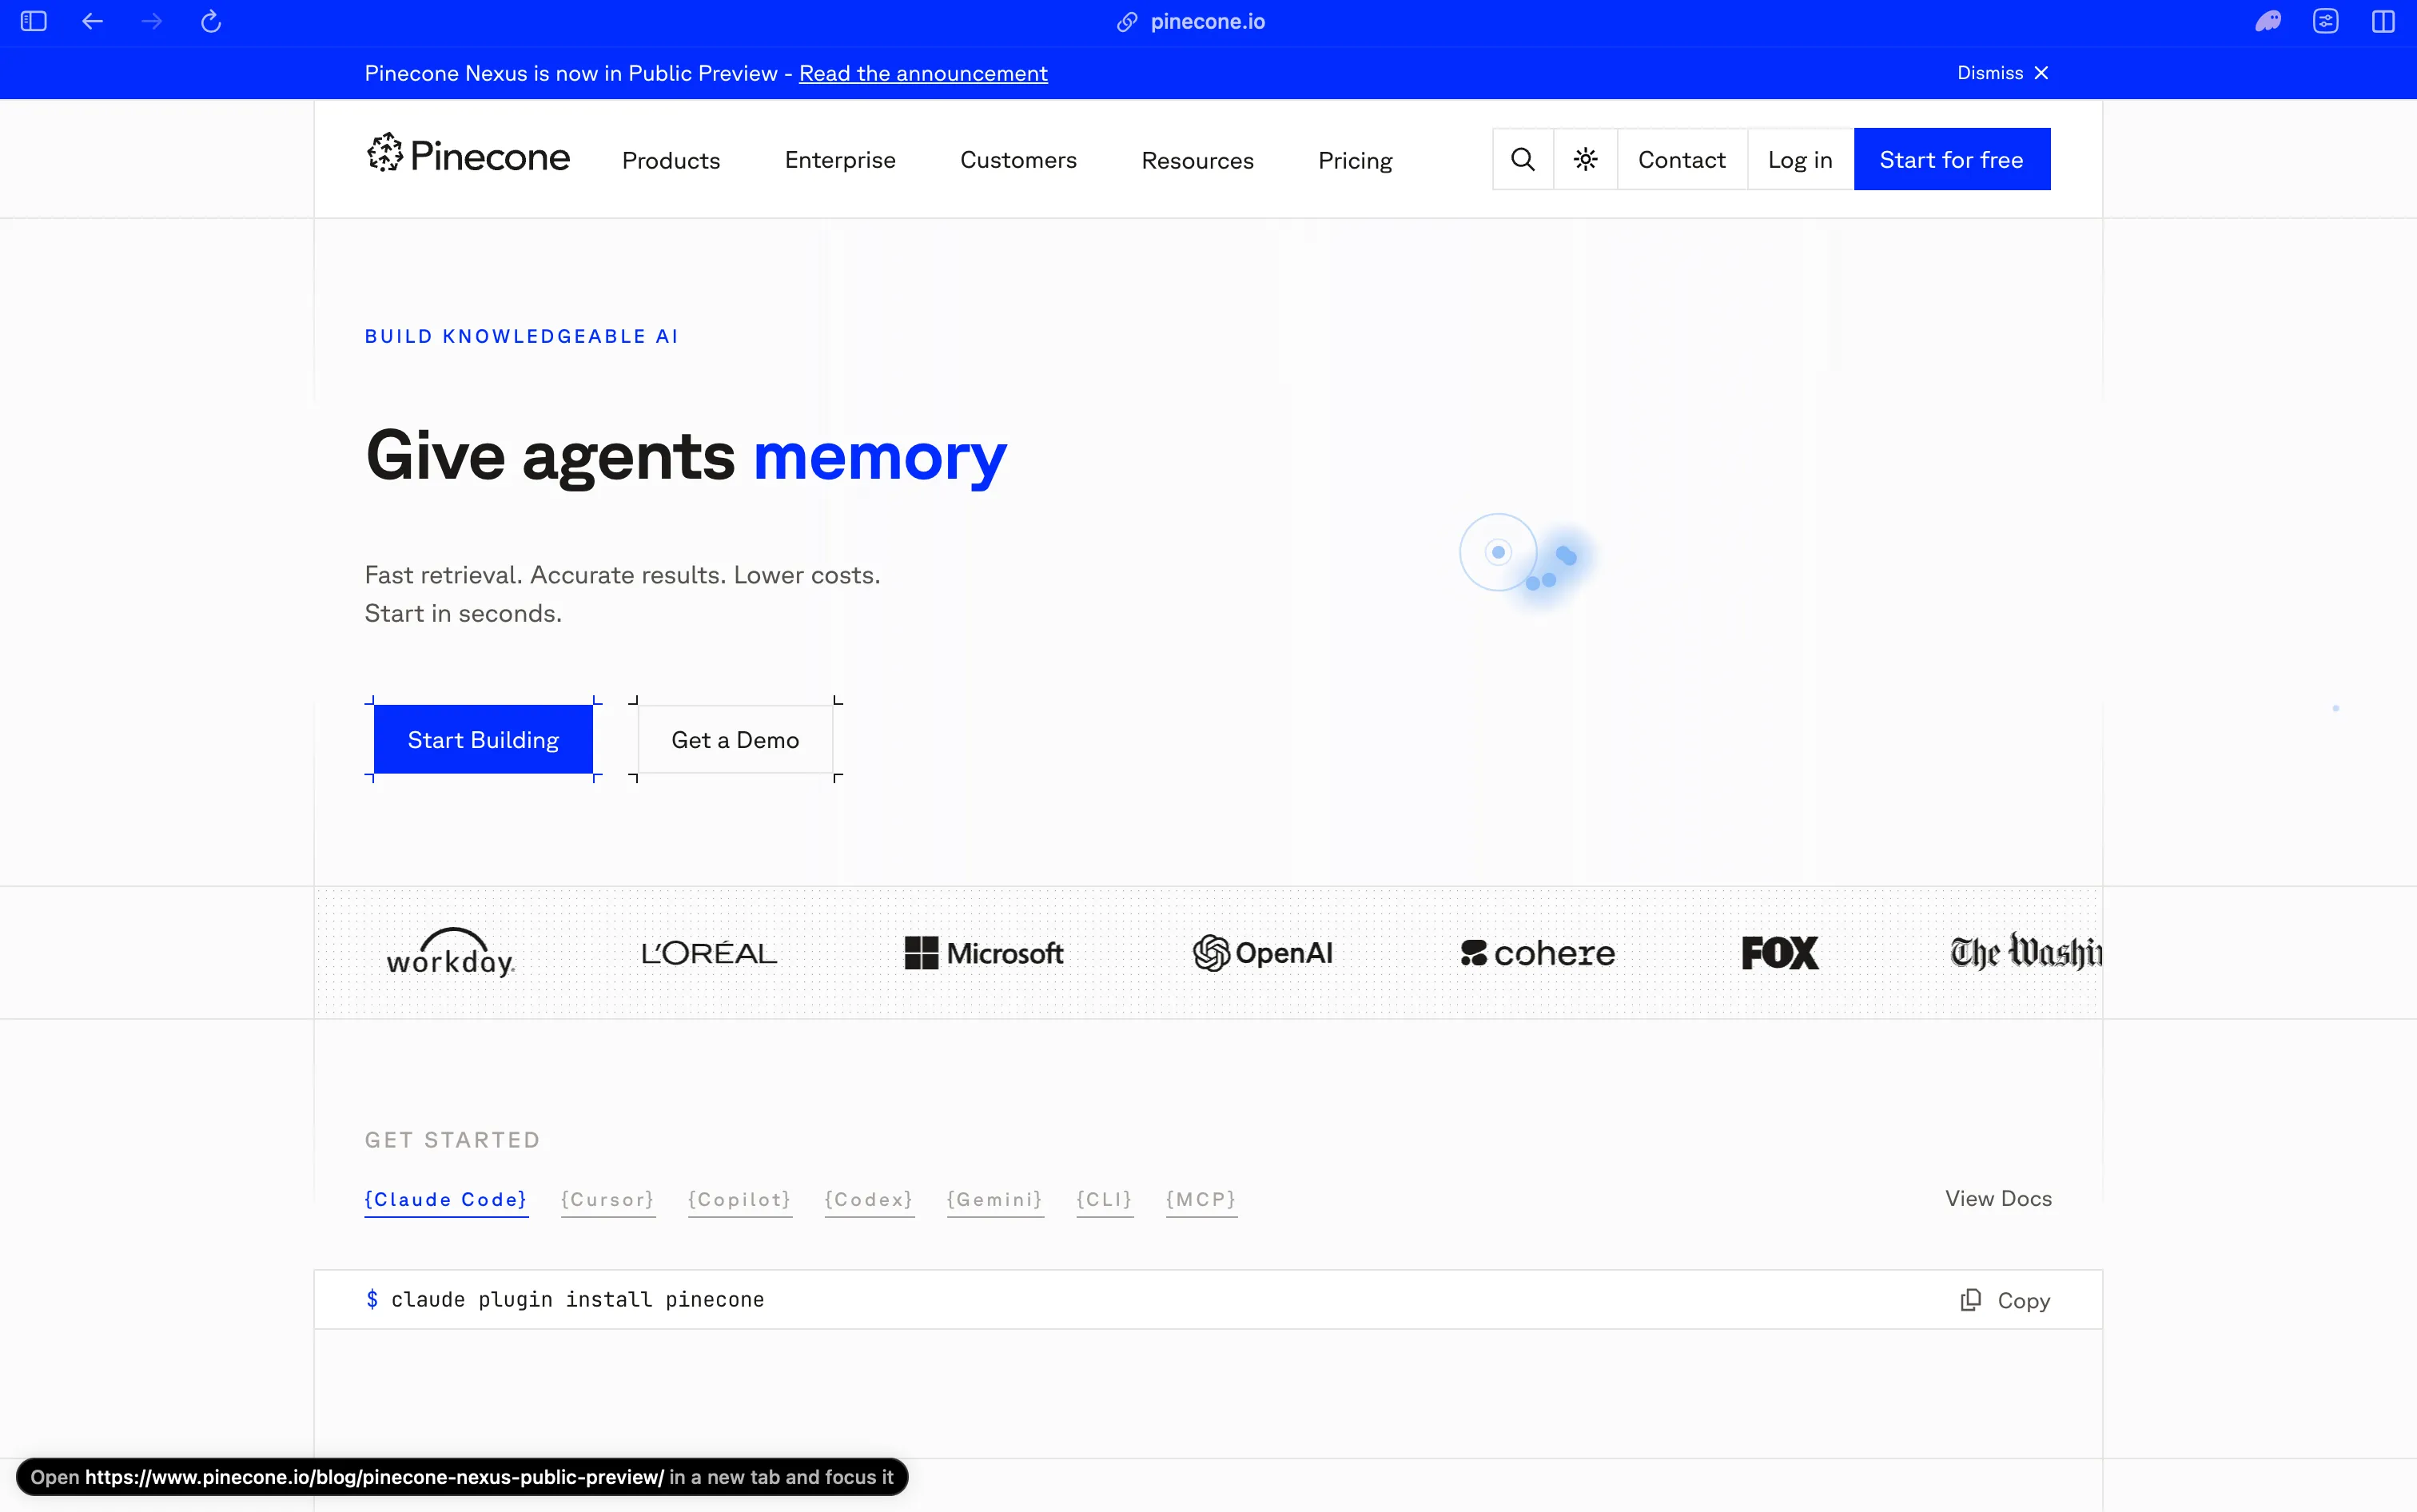The image size is (2417, 1512).
Task: Click the Start for free button
Action: [1952, 159]
